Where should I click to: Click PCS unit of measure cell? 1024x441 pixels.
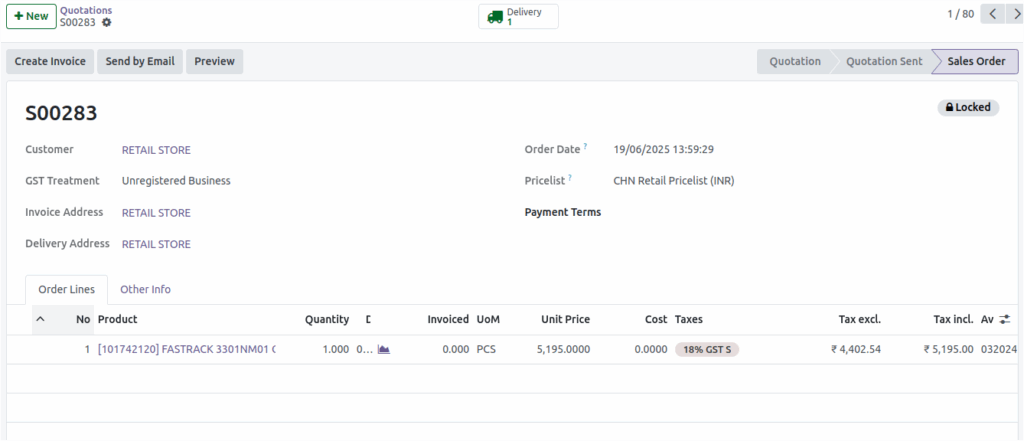click(x=486, y=350)
